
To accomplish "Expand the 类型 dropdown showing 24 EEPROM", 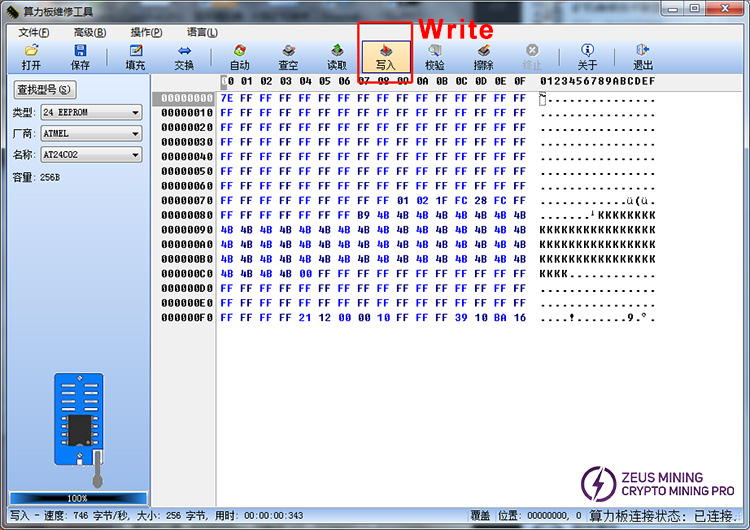I will click(x=91, y=112).
